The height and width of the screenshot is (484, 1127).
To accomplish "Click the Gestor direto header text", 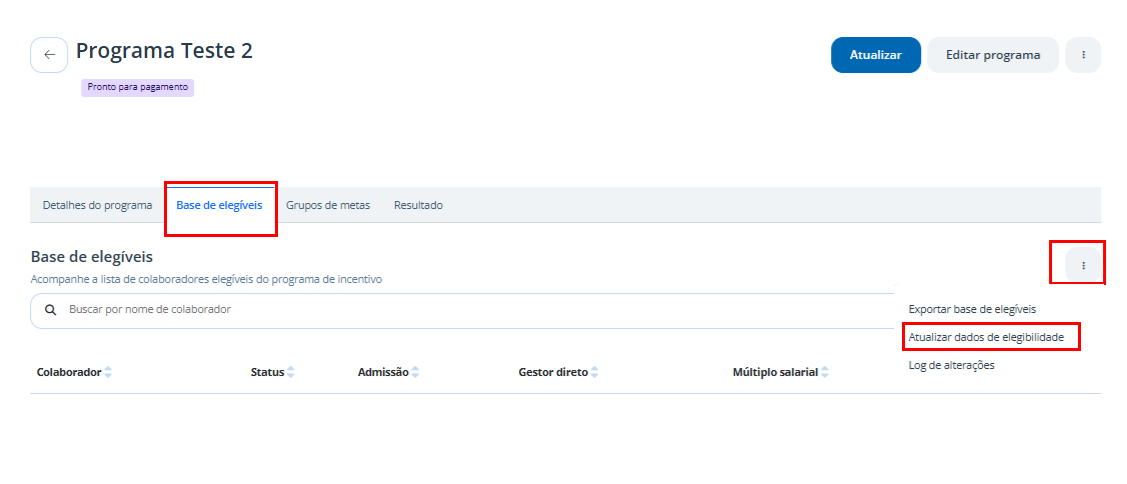I will (x=553, y=373).
